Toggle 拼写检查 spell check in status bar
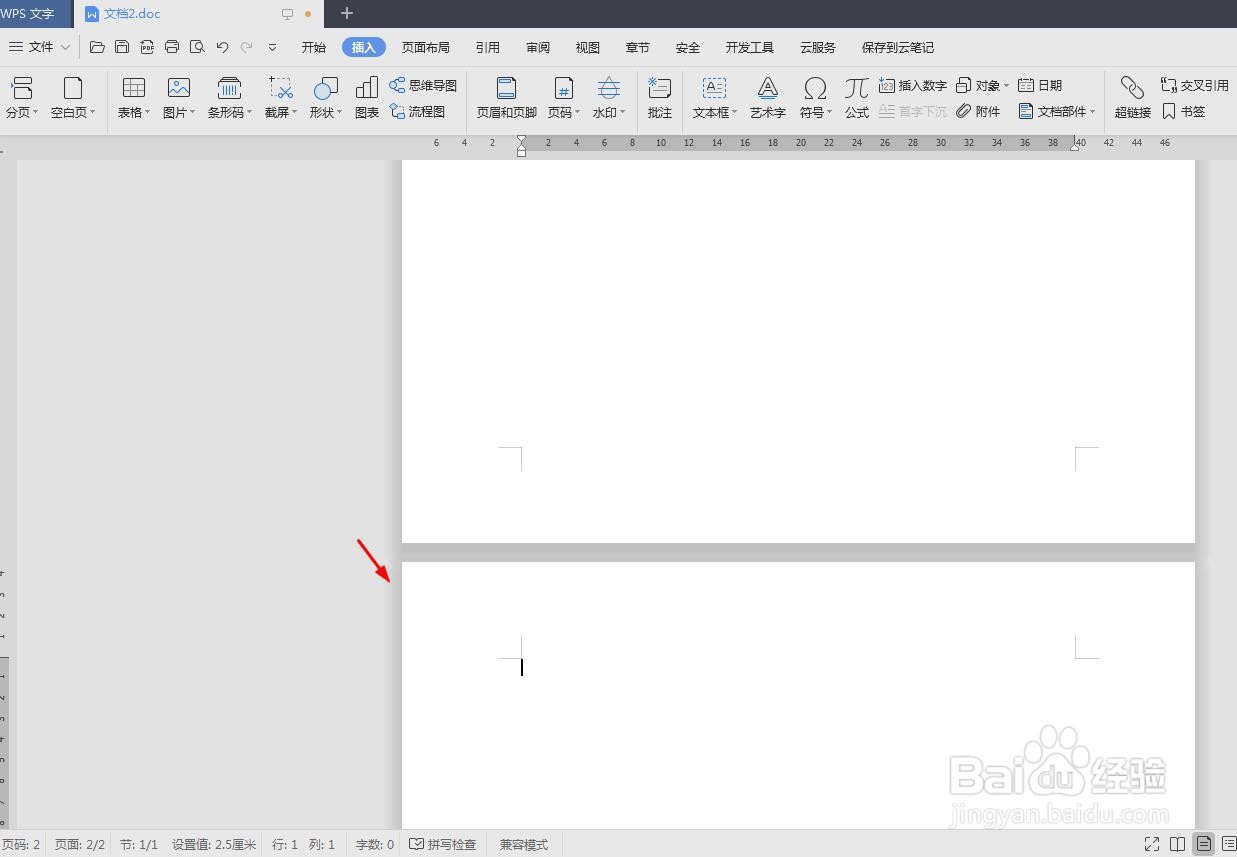Image resolution: width=1237 pixels, height=857 pixels. point(443,844)
